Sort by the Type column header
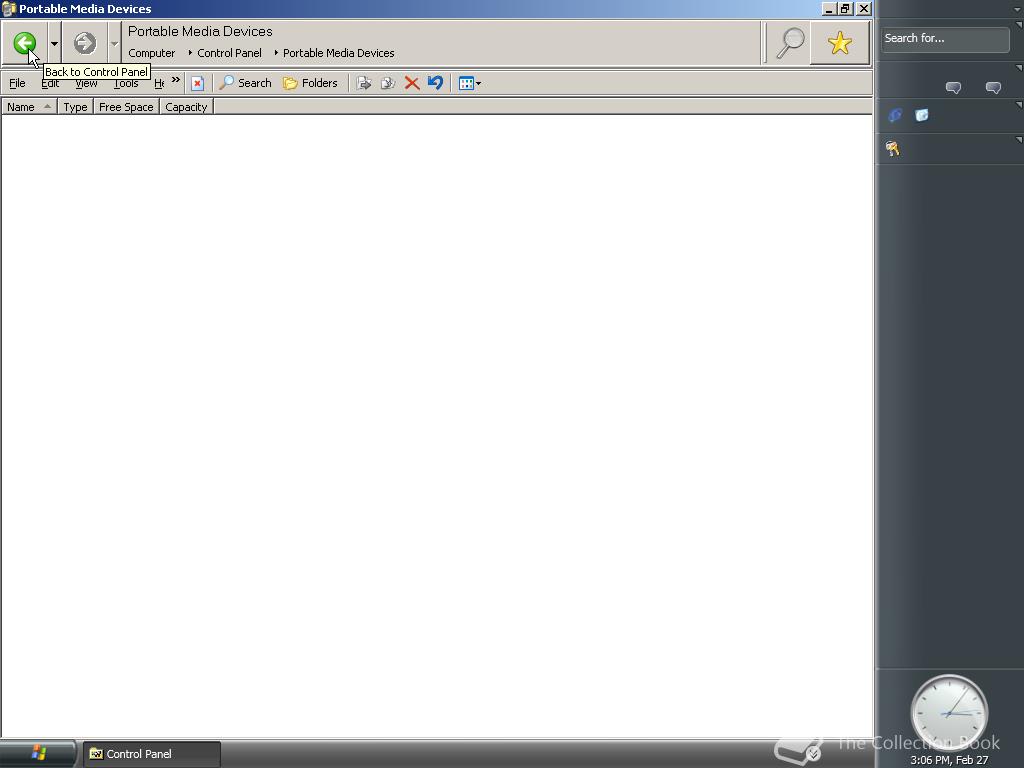The height and width of the screenshot is (768, 1024). click(x=75, y=107)
